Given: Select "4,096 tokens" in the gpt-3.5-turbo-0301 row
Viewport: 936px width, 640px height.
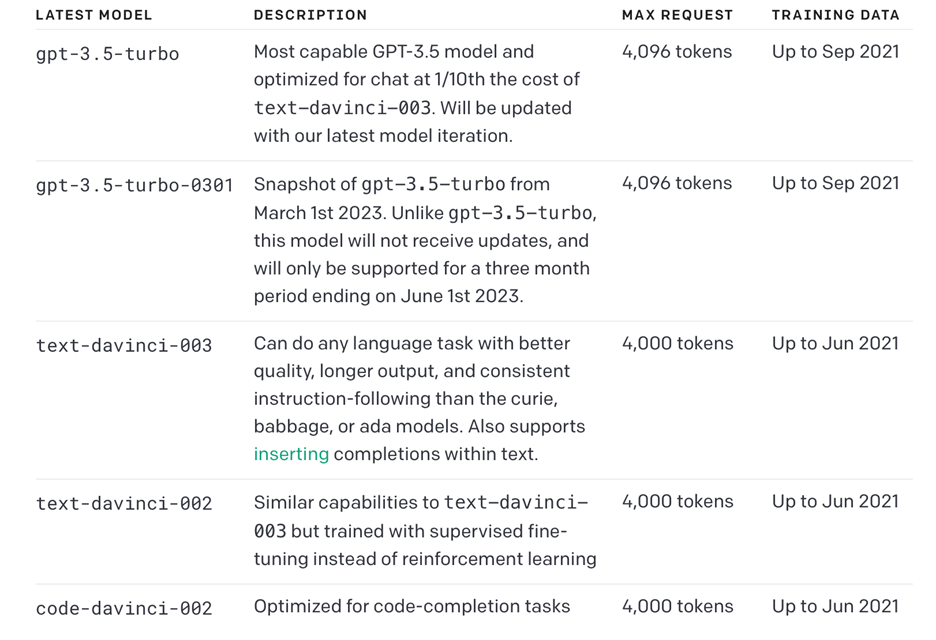Looking at the screenshot, I should (x=677, y=183).
